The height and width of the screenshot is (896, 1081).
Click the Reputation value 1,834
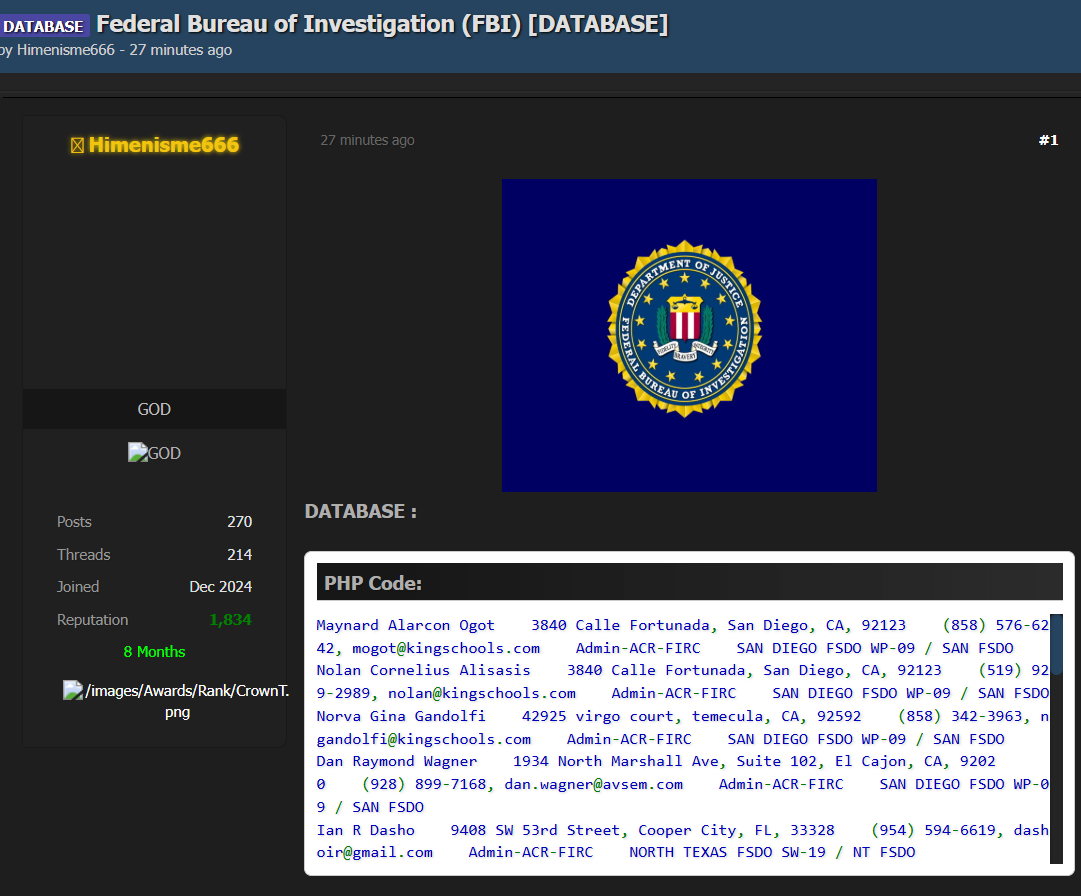point(230,620)
